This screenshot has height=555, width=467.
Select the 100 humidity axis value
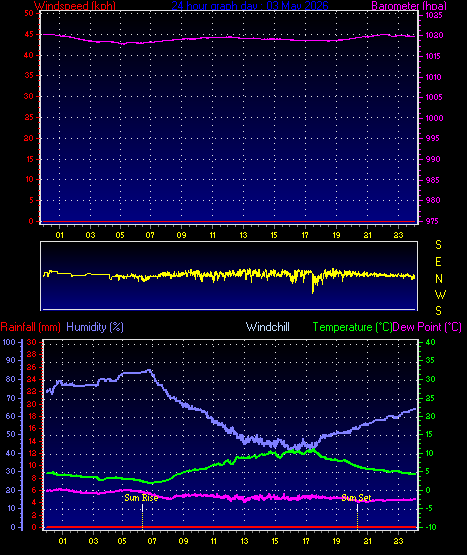point(9,342)
